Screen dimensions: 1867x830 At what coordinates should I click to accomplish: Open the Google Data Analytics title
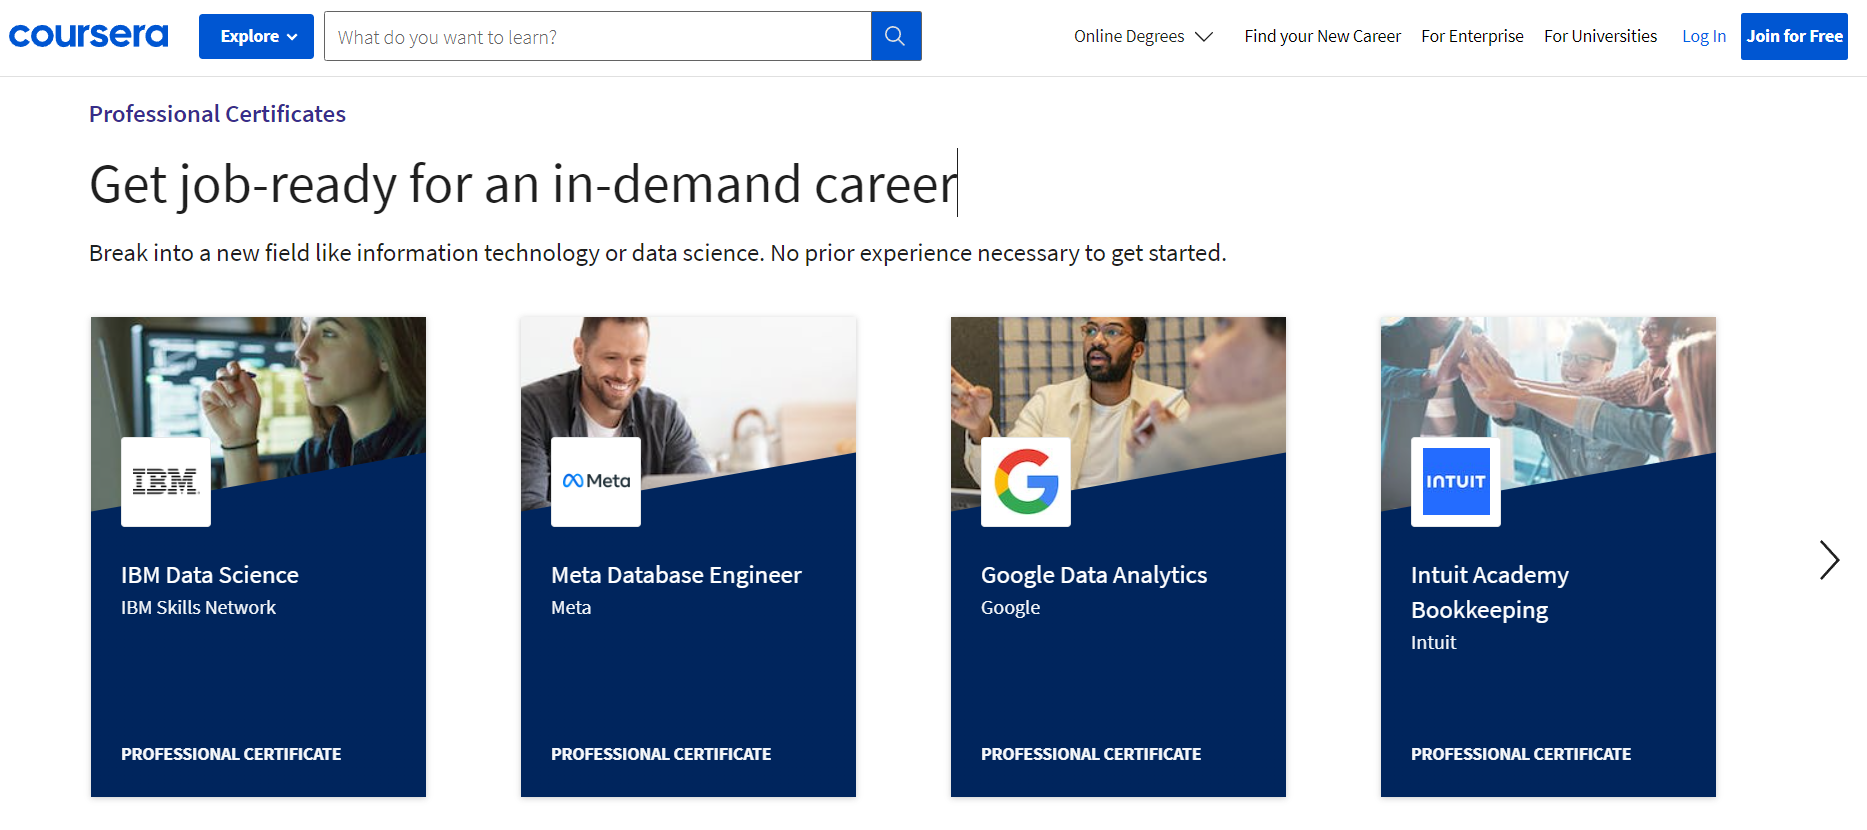click(x=1094, y=575)
